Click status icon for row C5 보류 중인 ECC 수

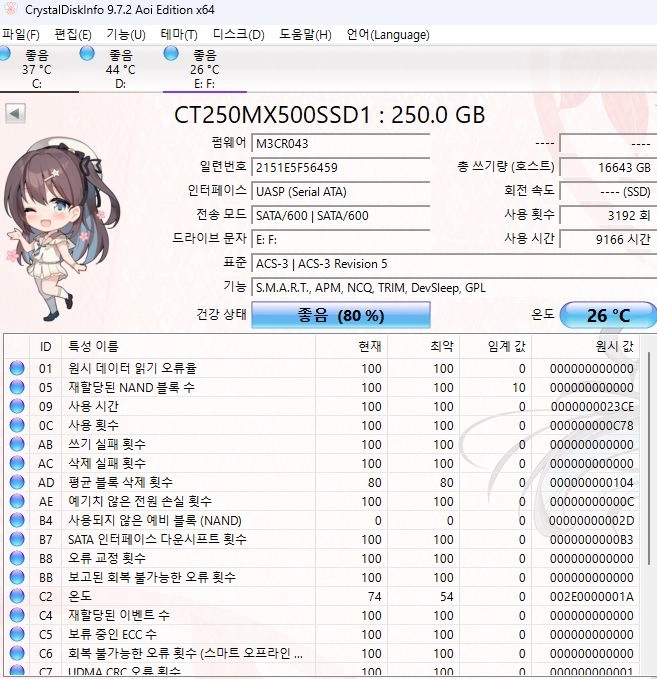coord(17,634)
